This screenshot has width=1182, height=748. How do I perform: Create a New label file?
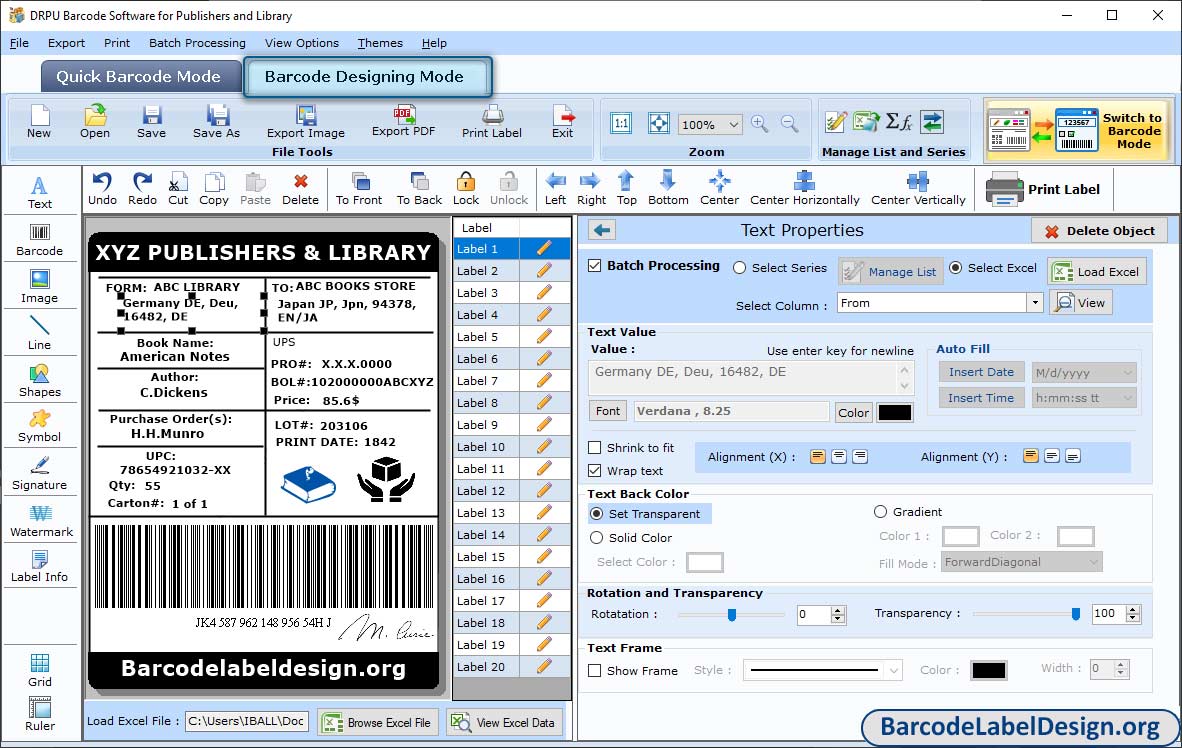[x=38, y=122]
